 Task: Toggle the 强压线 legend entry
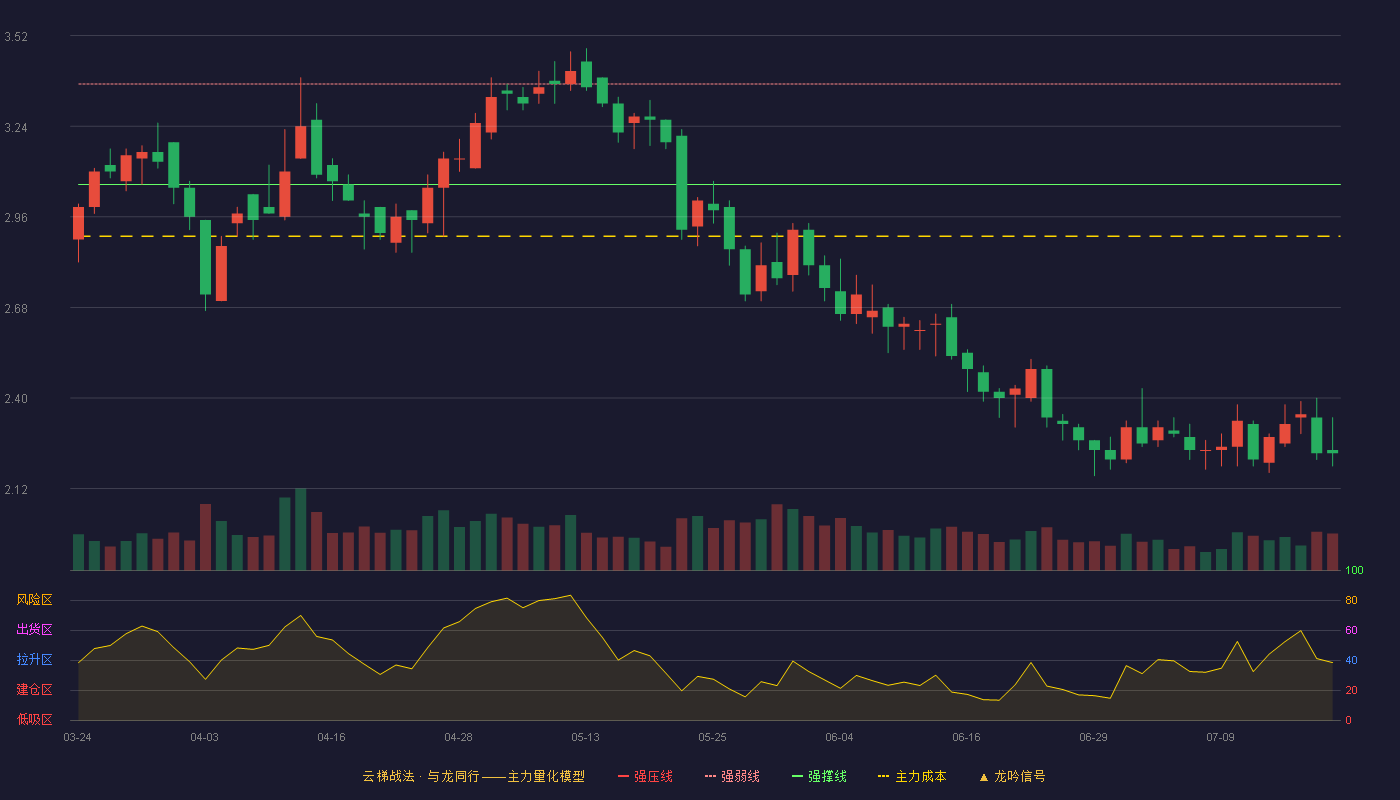pos(645,776)
